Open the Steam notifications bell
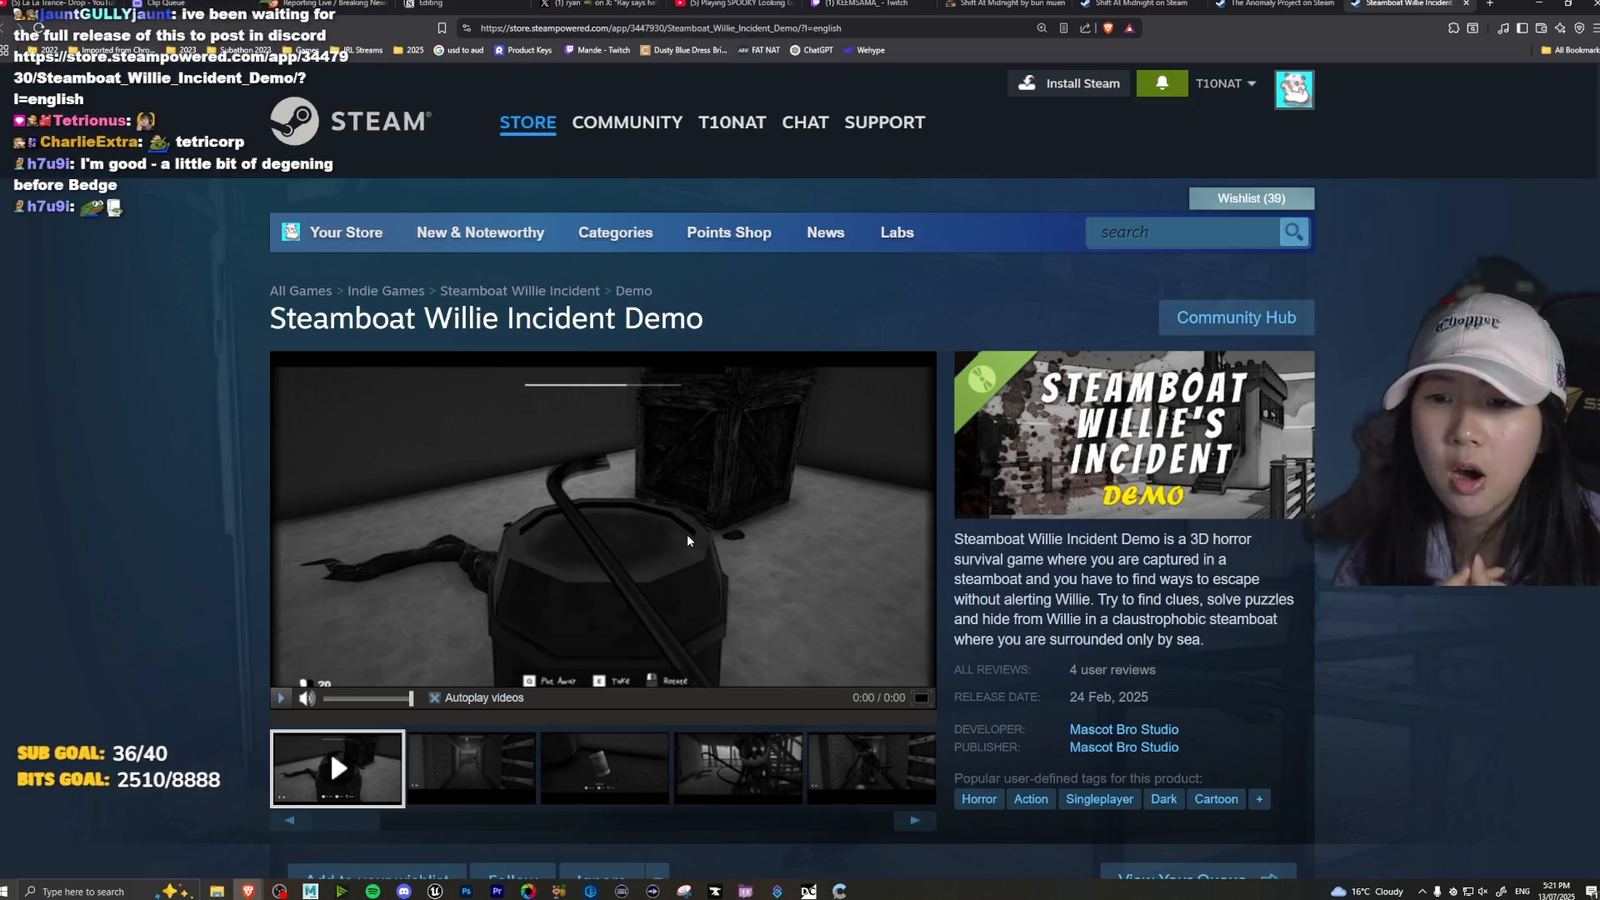1600x900 pixels. coord(1162,83)
